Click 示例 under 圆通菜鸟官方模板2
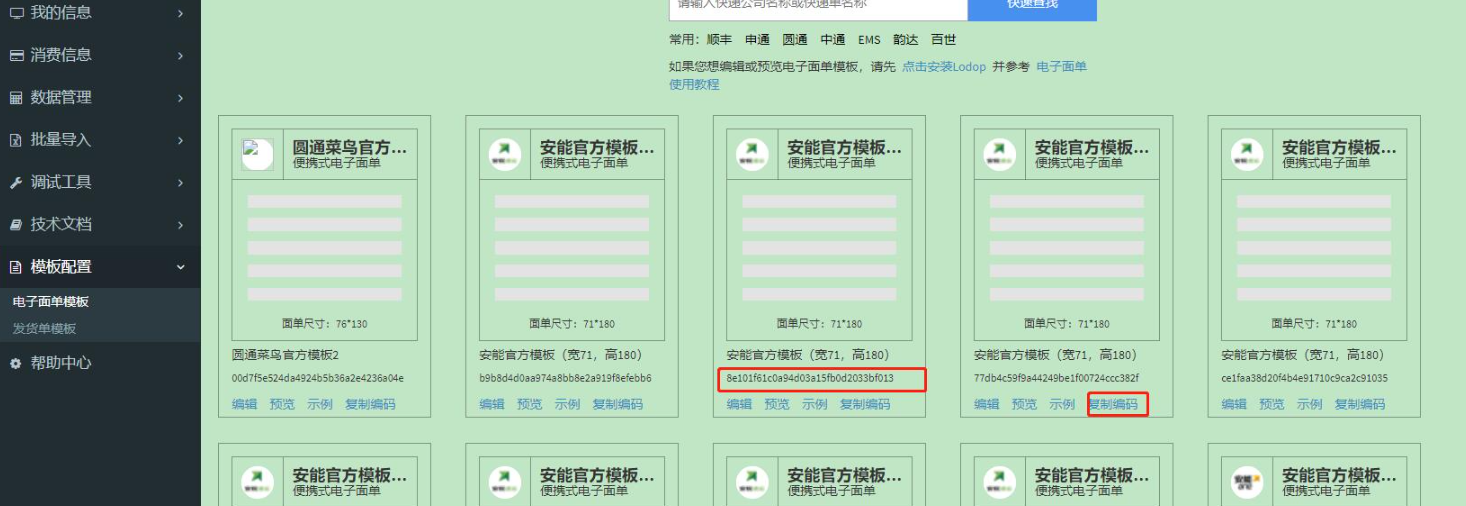 click(x=320, y=405)
